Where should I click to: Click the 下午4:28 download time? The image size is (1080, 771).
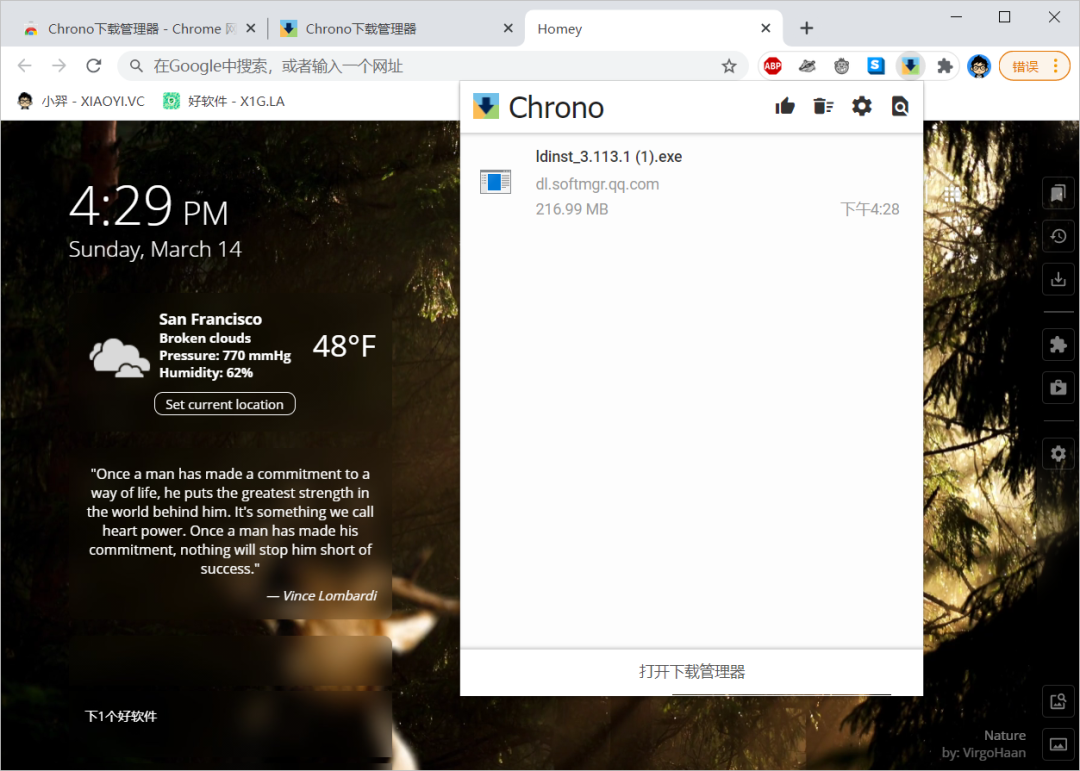pyautogui.click(x=870, y=209)
